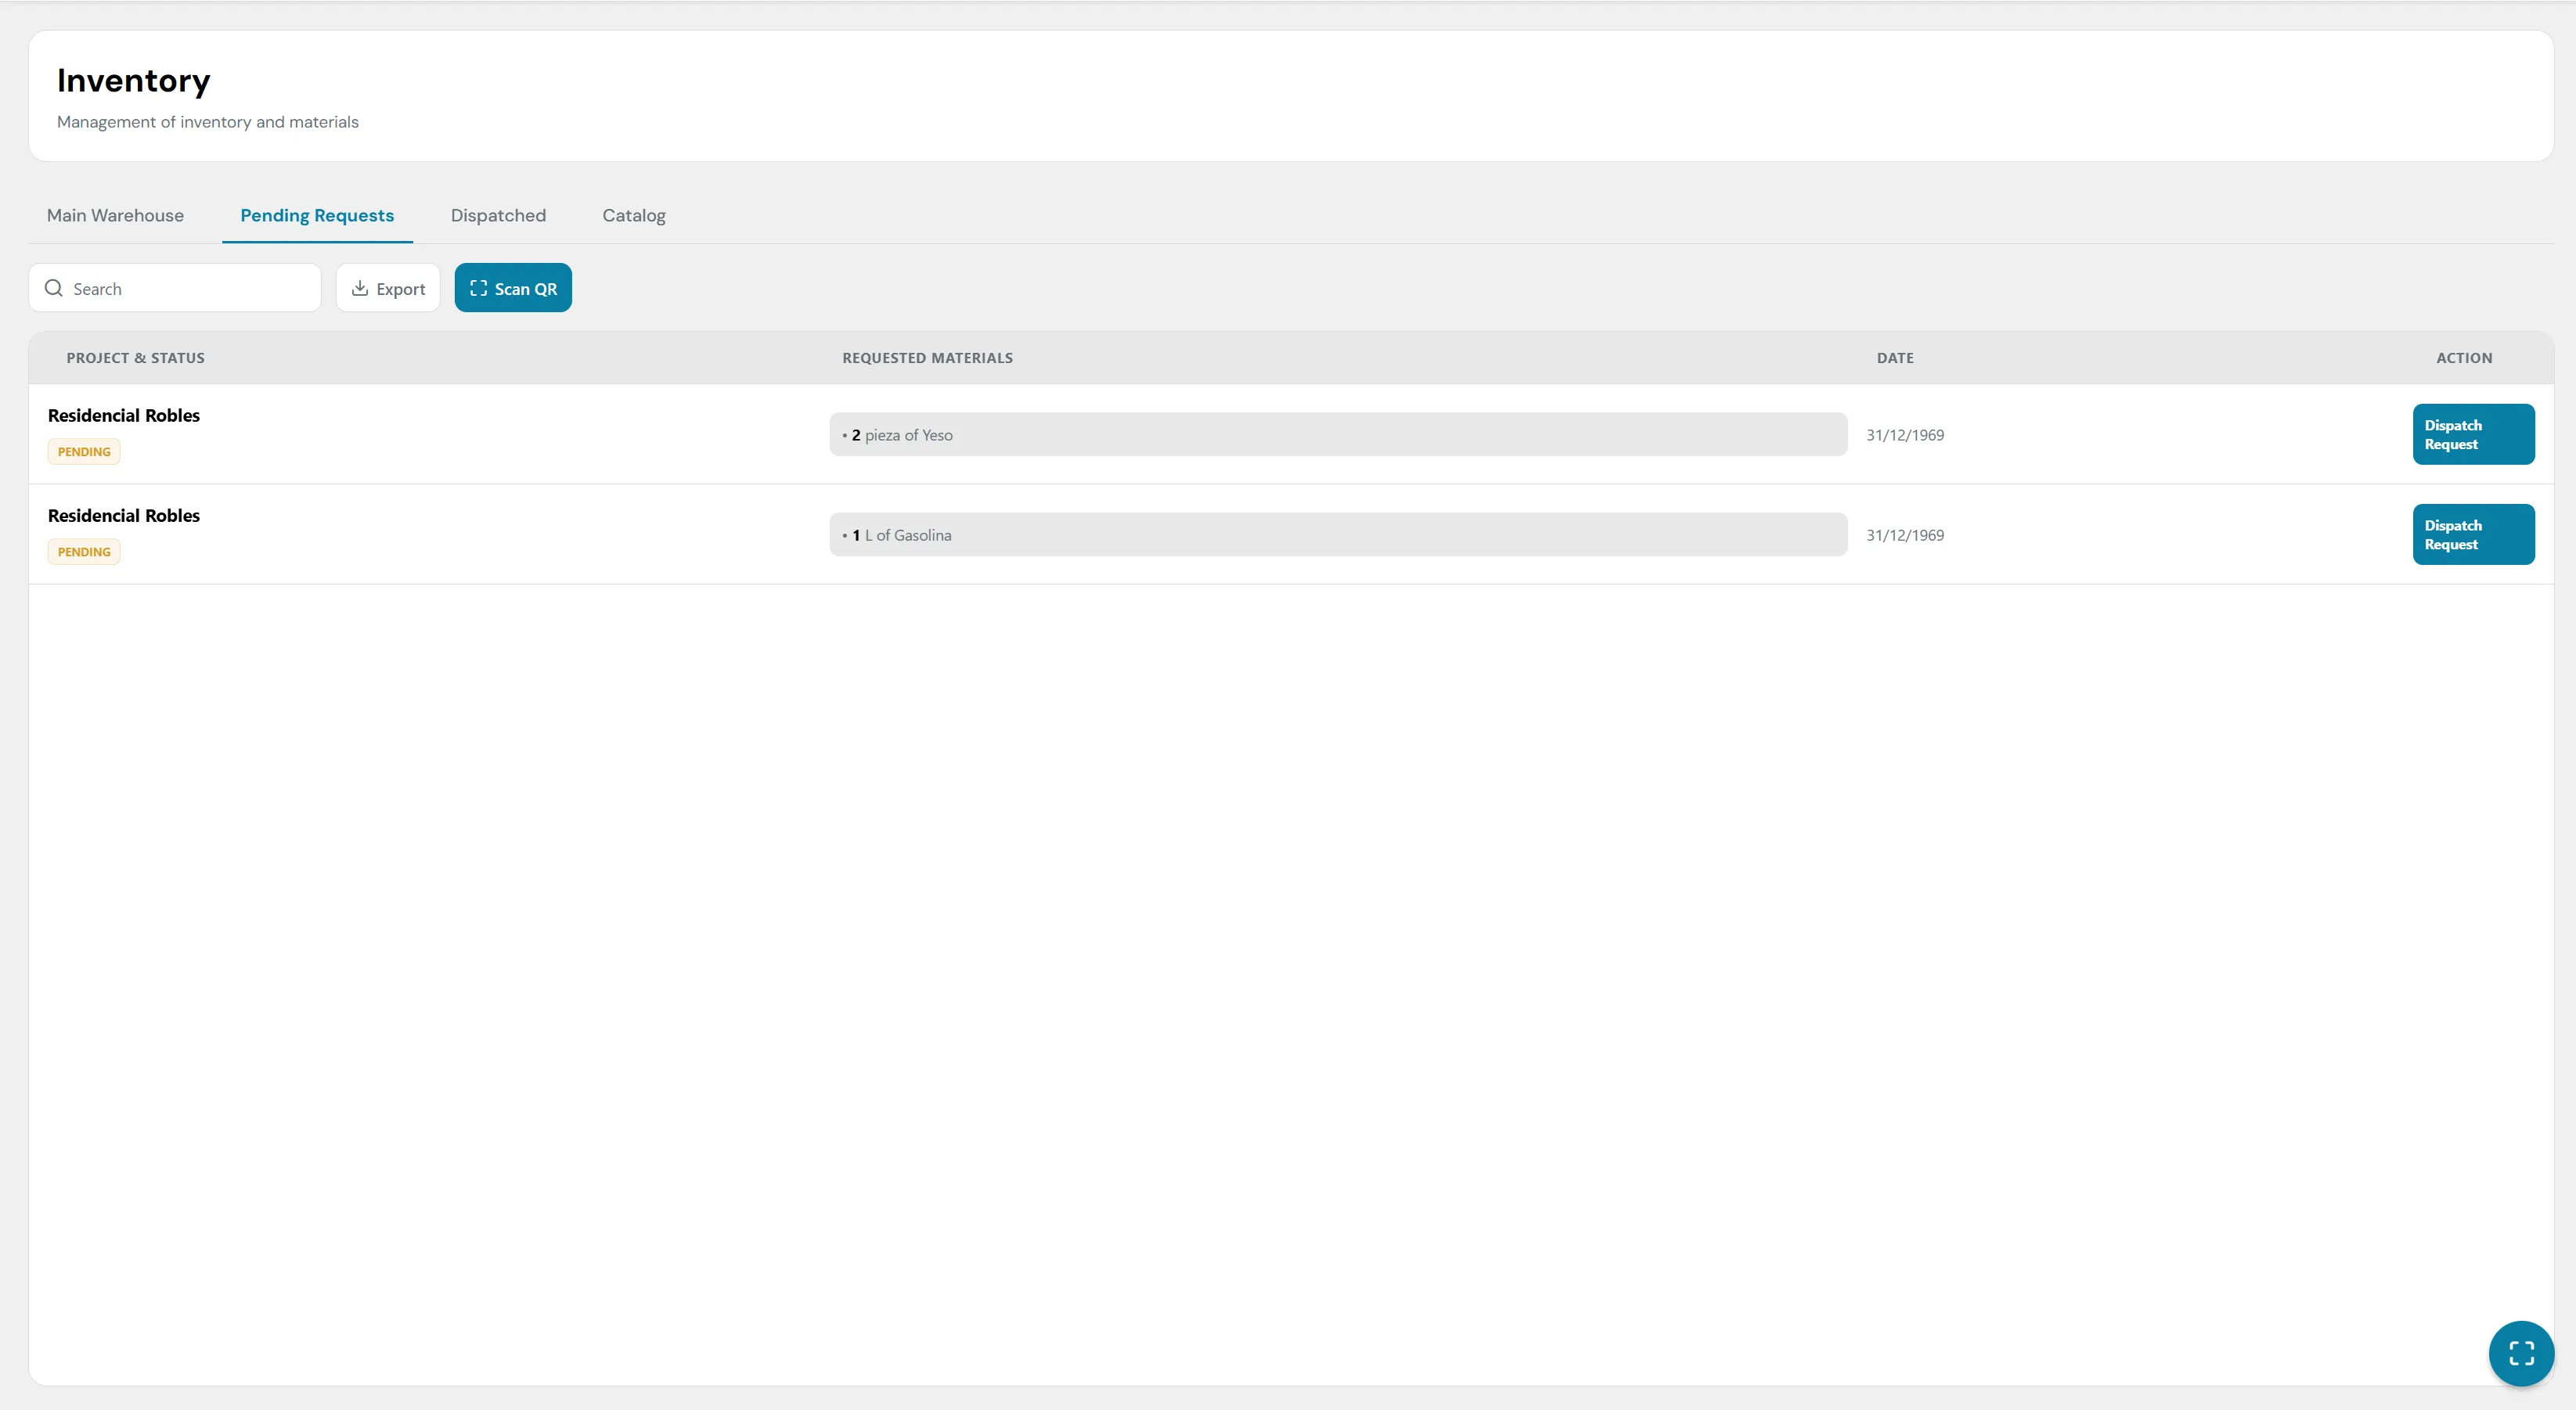Click the floating QR scan icon button
Screen dimensions: 2576x1410
(x=2521, y=1353)
